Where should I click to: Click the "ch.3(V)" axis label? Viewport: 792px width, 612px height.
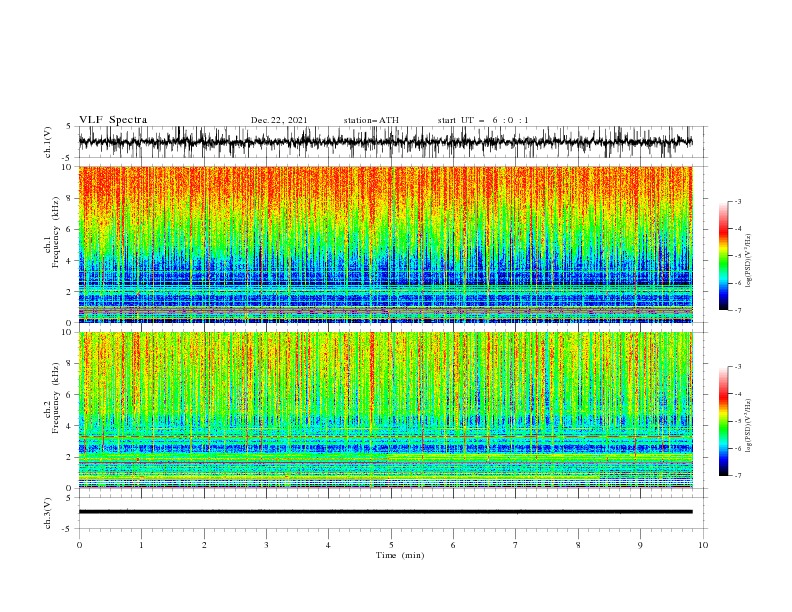coord(48,513)
